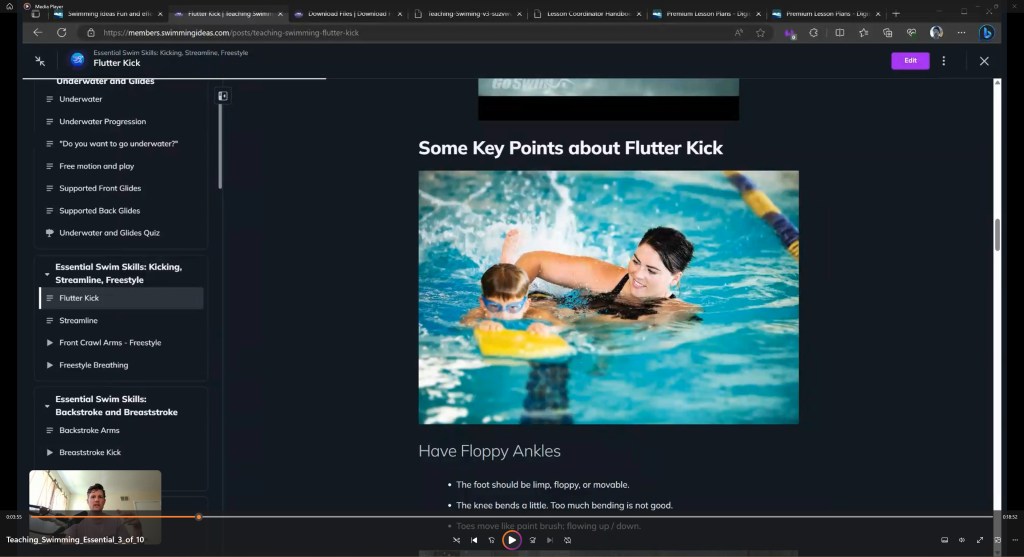Image resolution: width=1024 pixels, height=557 pixels.
Task: Open browser split screen icon
Action: tap(839, 33)
